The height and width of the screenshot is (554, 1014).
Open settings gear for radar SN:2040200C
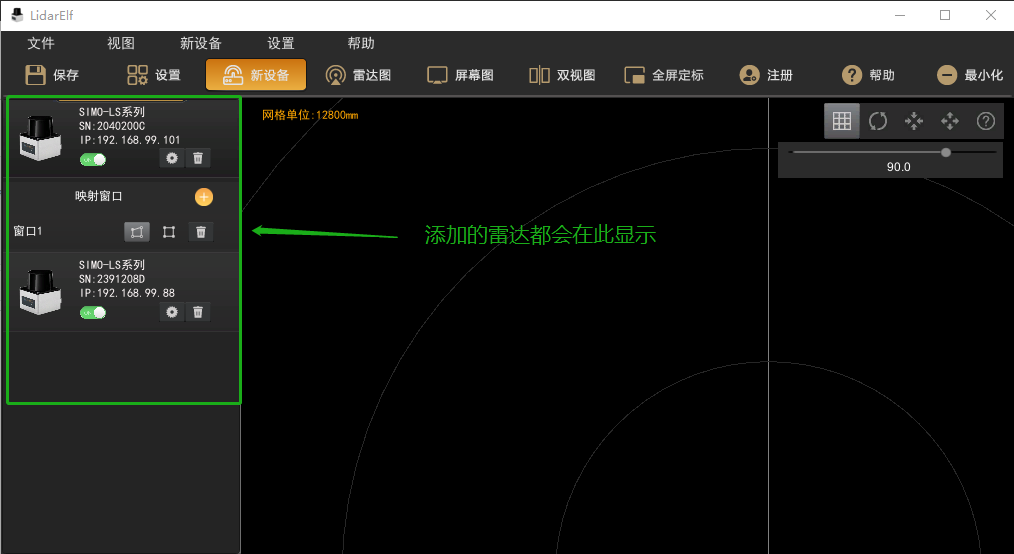click(x=172, y=158)
